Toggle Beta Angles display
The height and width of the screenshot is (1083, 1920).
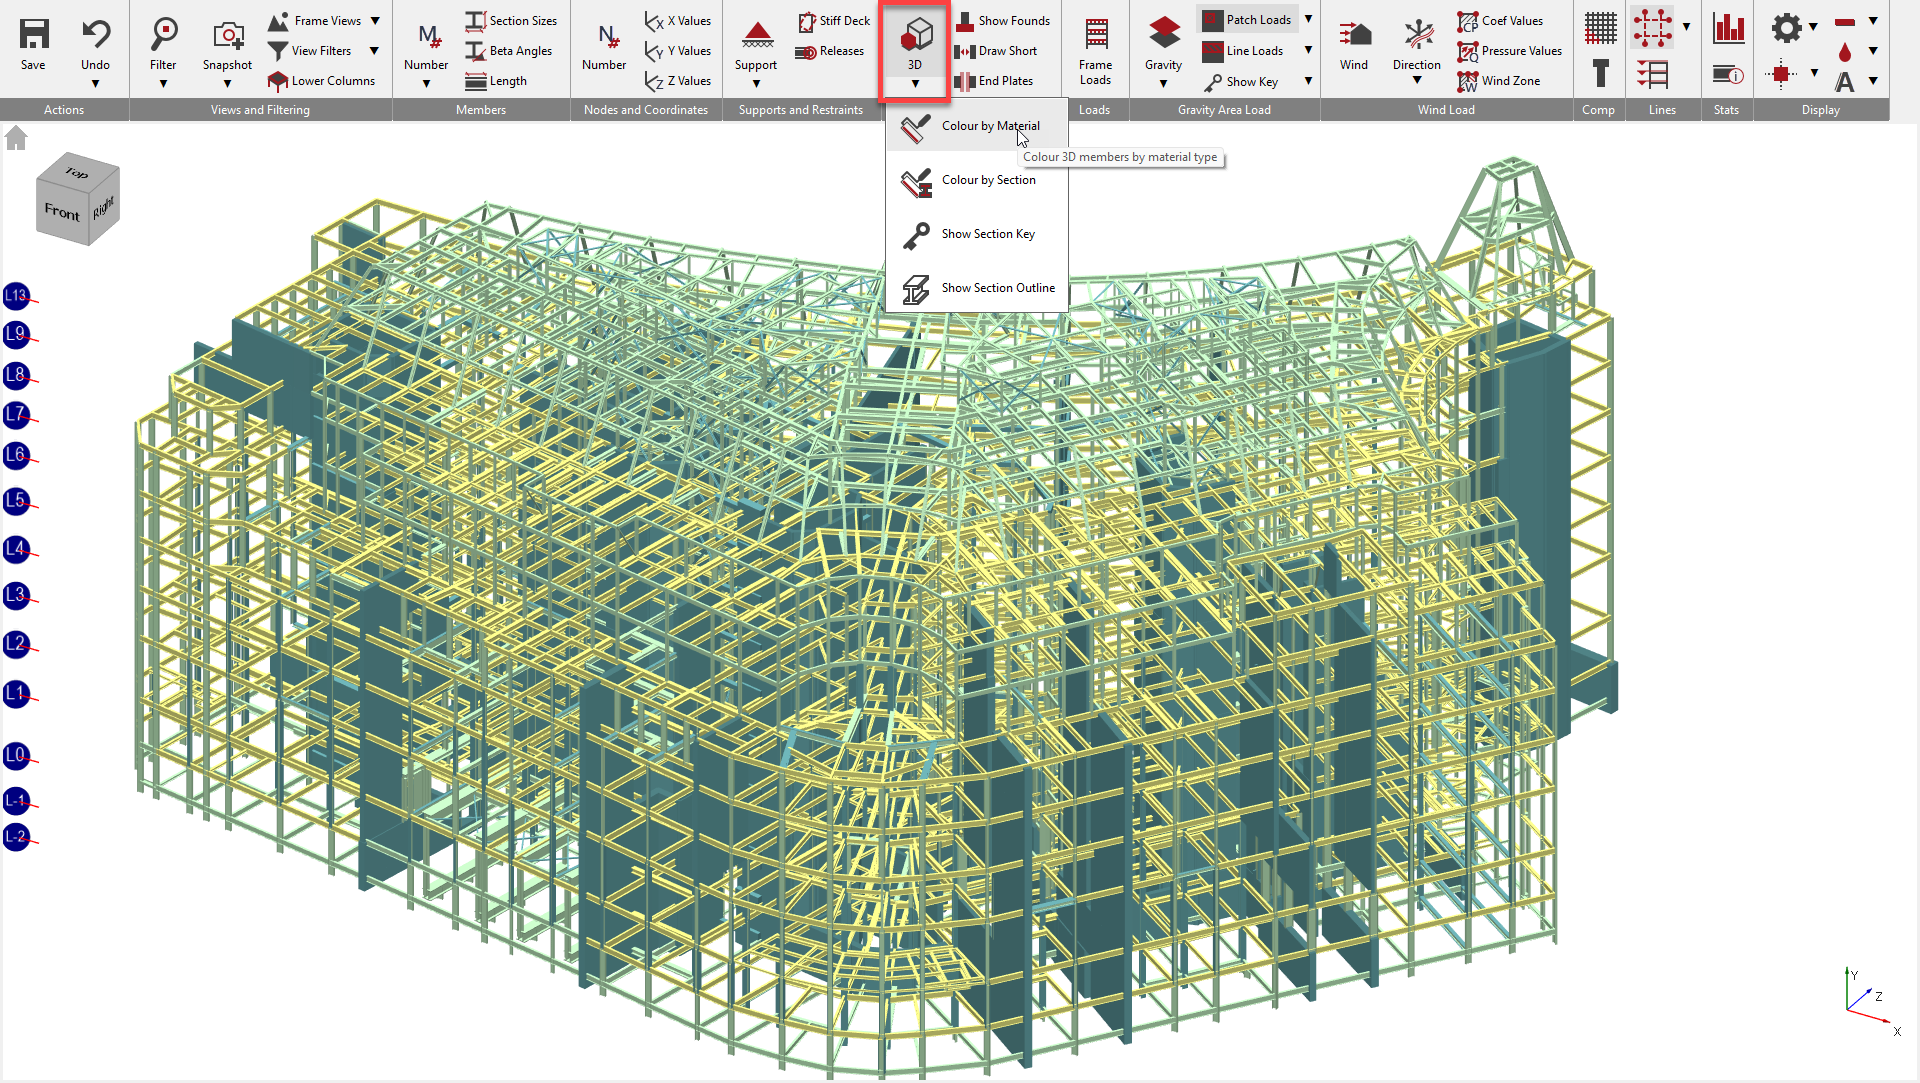click(509, 51)
